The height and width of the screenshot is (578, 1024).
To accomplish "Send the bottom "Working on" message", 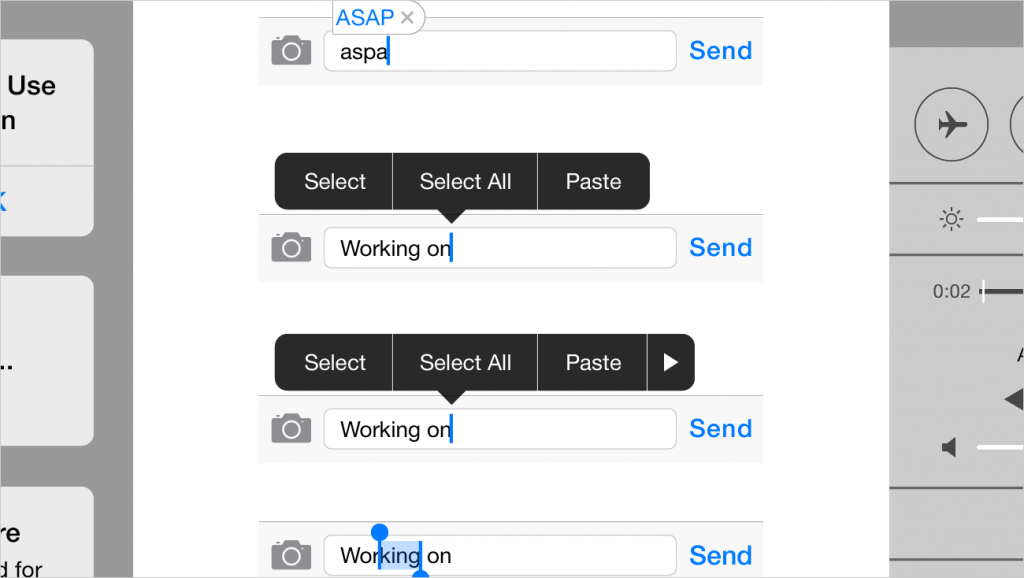I will click(720, 554).
